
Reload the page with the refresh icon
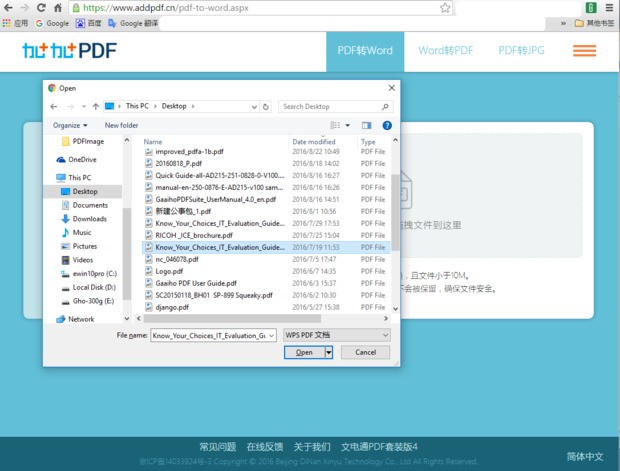[x=41, y=8]
